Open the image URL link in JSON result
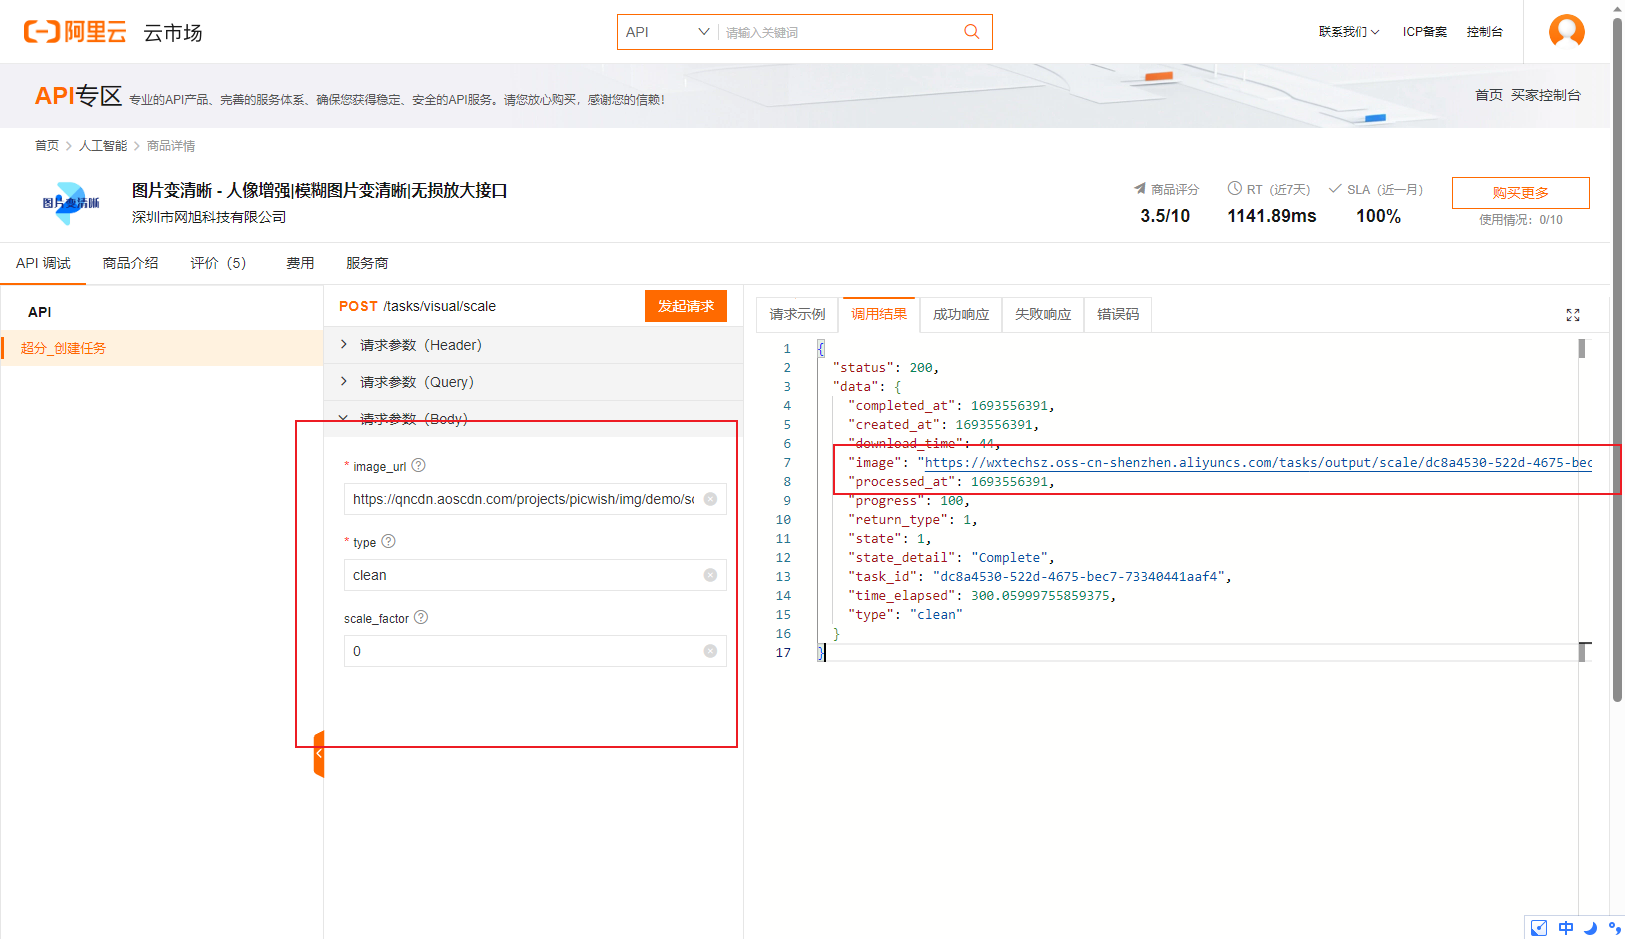 point(1258,463)
